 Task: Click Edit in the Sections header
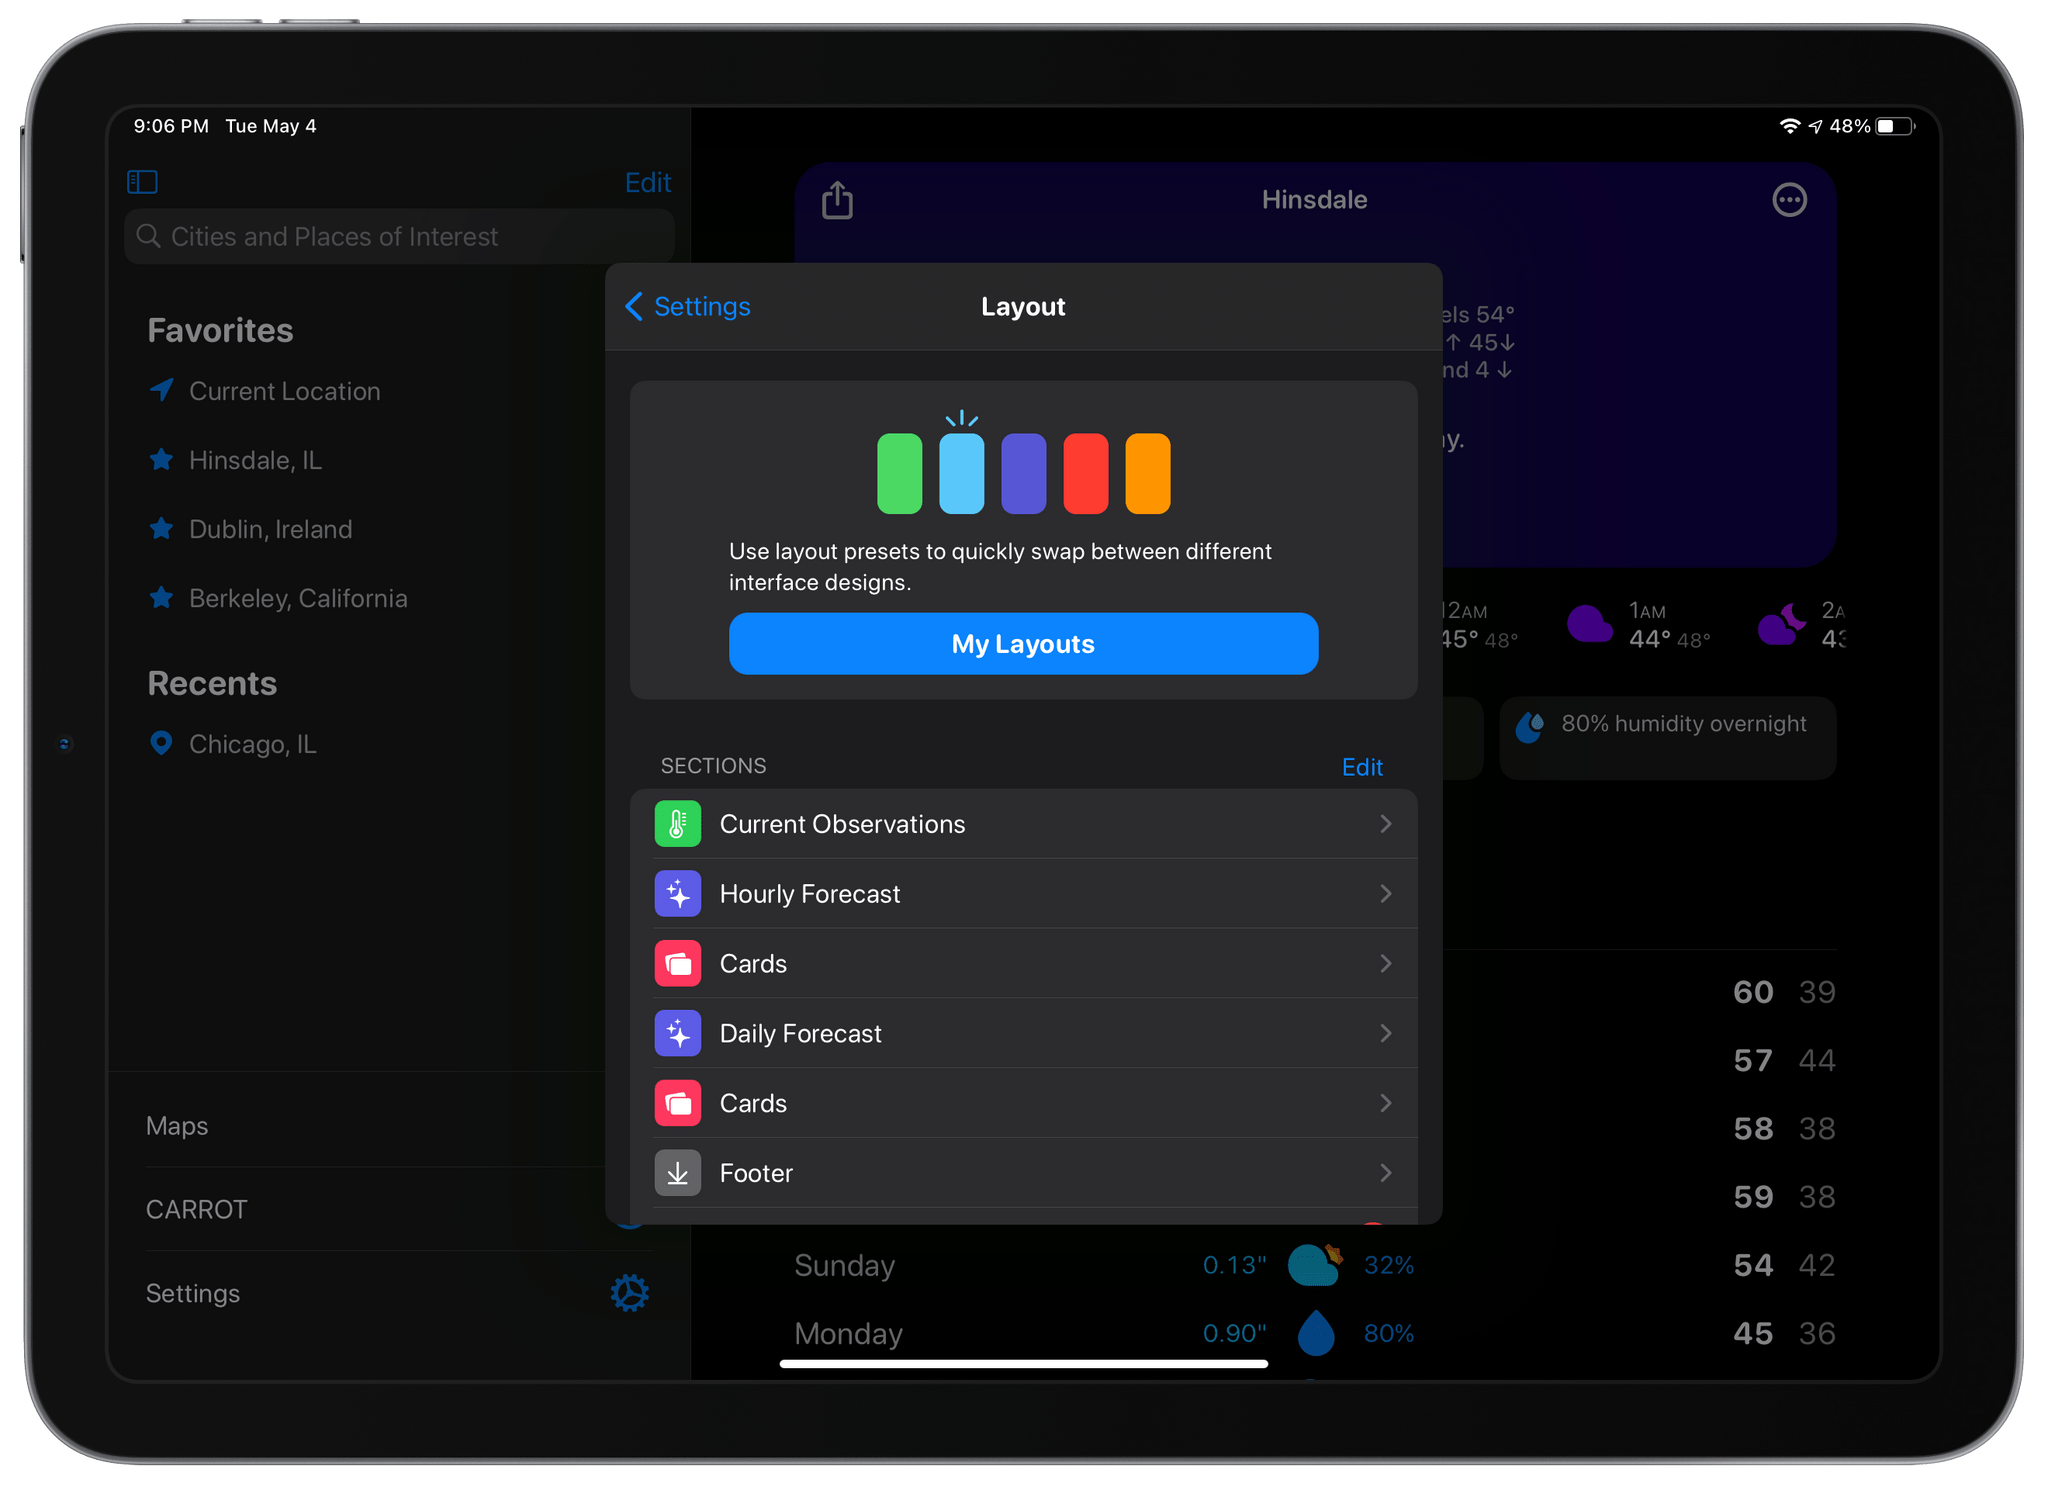pos(1361,768)
